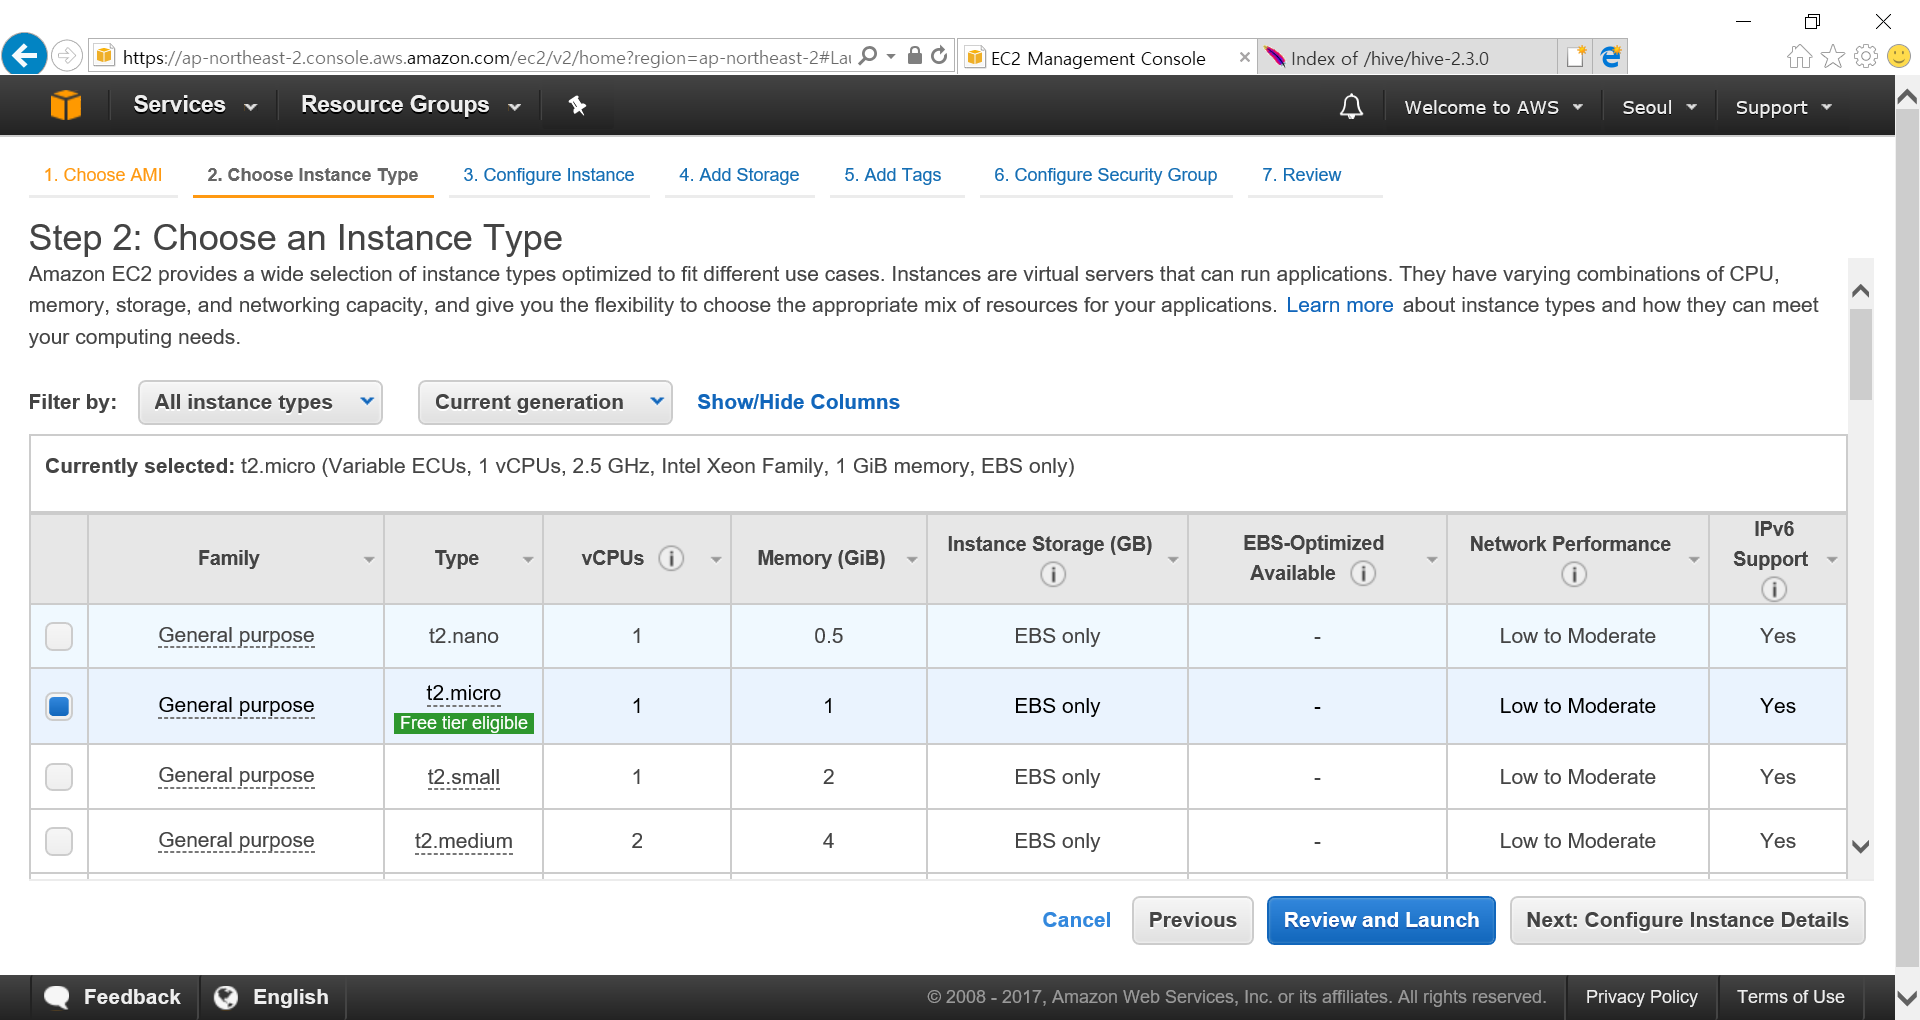Open the Terms of Use link
Image resolution: width=1920 pixels, height=1020 pixels.
click(x=1790, y=997)
